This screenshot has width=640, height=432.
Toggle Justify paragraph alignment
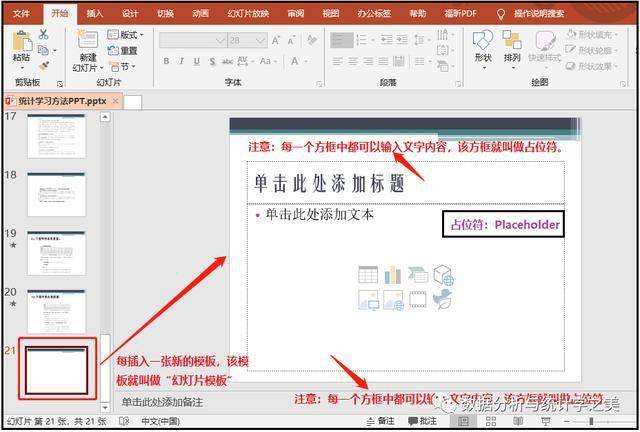pyautogui.click(x=383, y=62)
